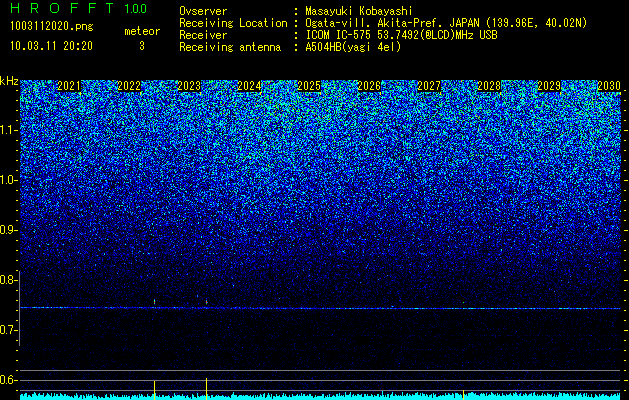Click the timestamp 10.03.11 20:20
Image resolution: width=629 pixels, height=400 pixels.
[51, 46]
